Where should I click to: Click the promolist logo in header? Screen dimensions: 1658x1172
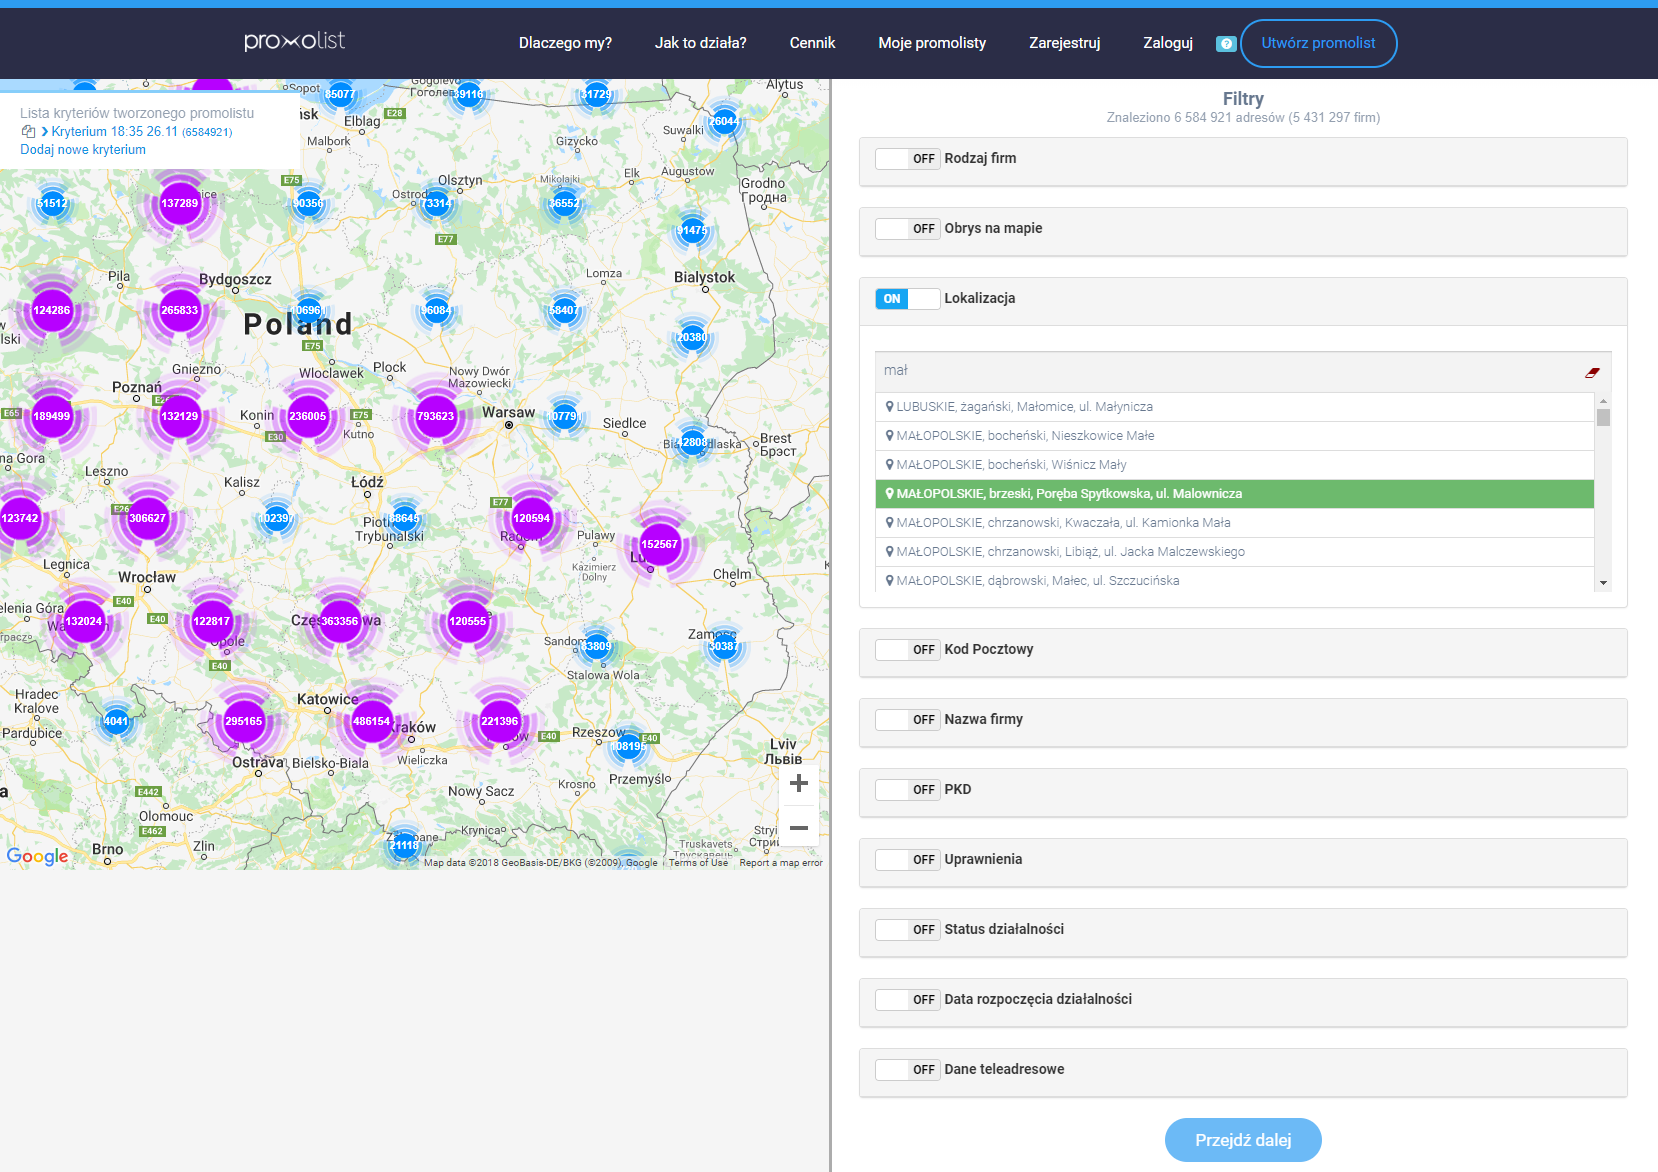pyautogui.click(x=294, y=41)
